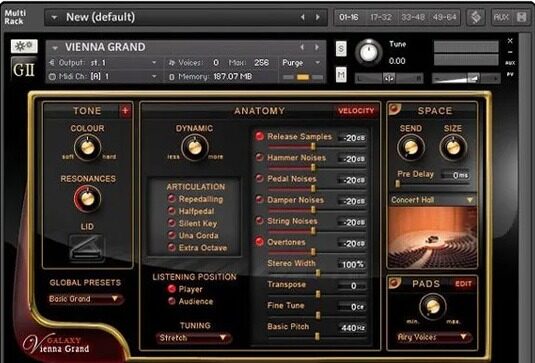The image size is (535, 363).
Task: Click the Tune knob
Action: coord(369,53)
